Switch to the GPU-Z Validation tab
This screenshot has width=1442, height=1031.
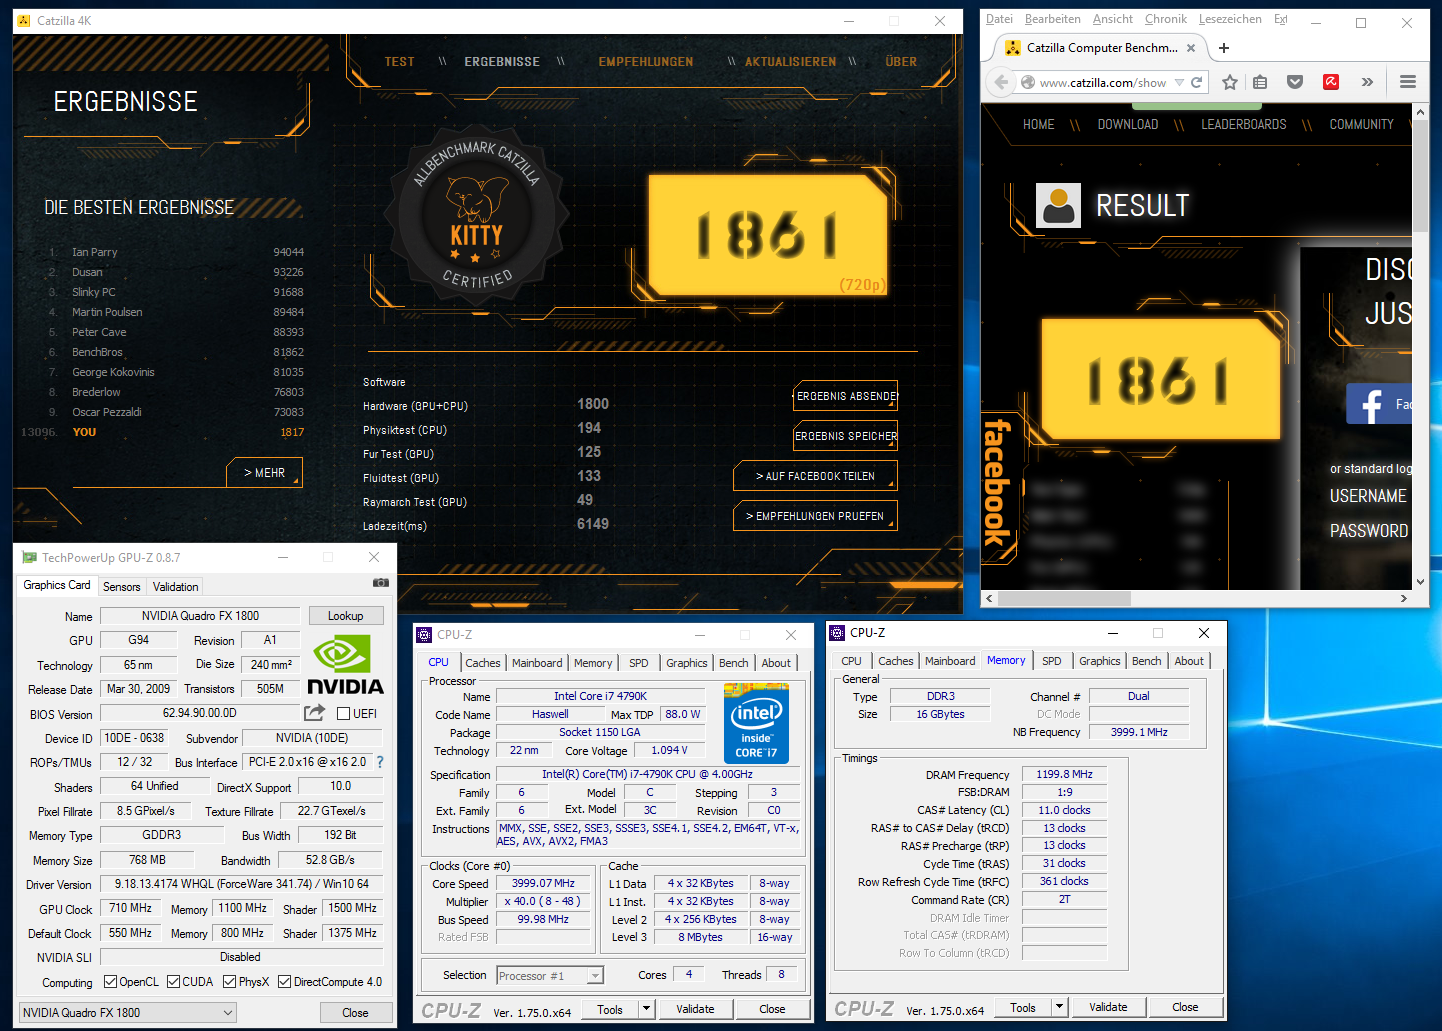click(176, 587)
